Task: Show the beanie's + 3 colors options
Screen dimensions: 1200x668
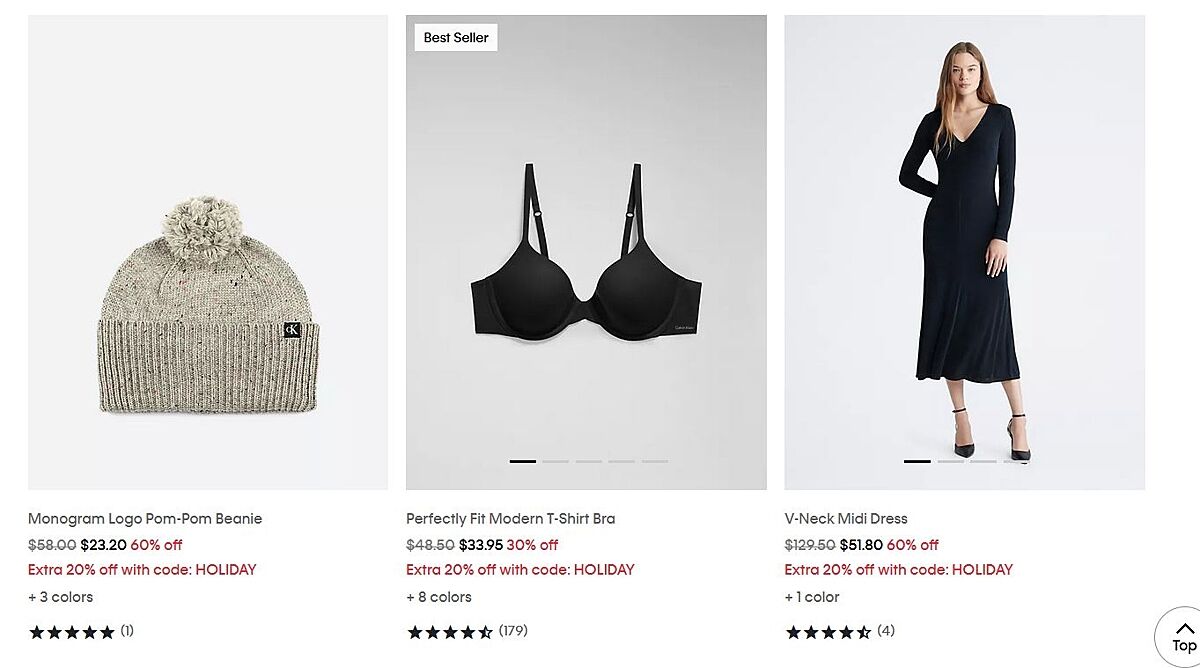Action: [60, 597]
